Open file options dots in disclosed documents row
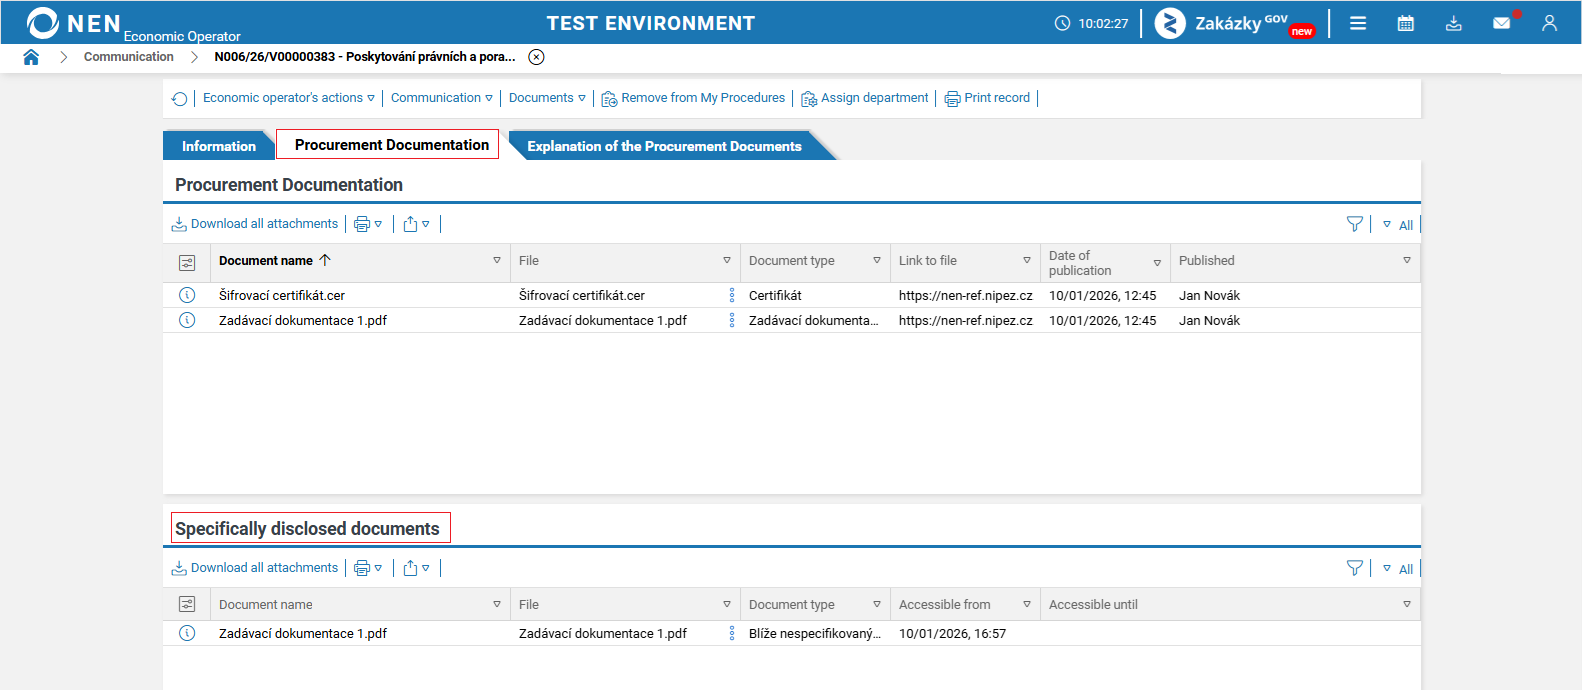Screen dimensions: 1582x690 [732, 633]
